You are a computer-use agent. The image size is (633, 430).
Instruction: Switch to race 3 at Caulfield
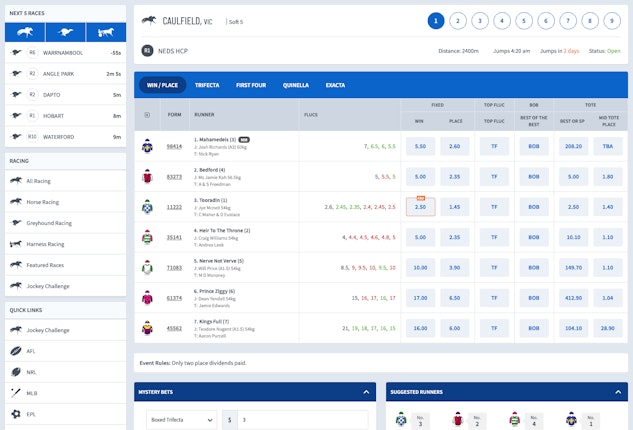point(480,21)
